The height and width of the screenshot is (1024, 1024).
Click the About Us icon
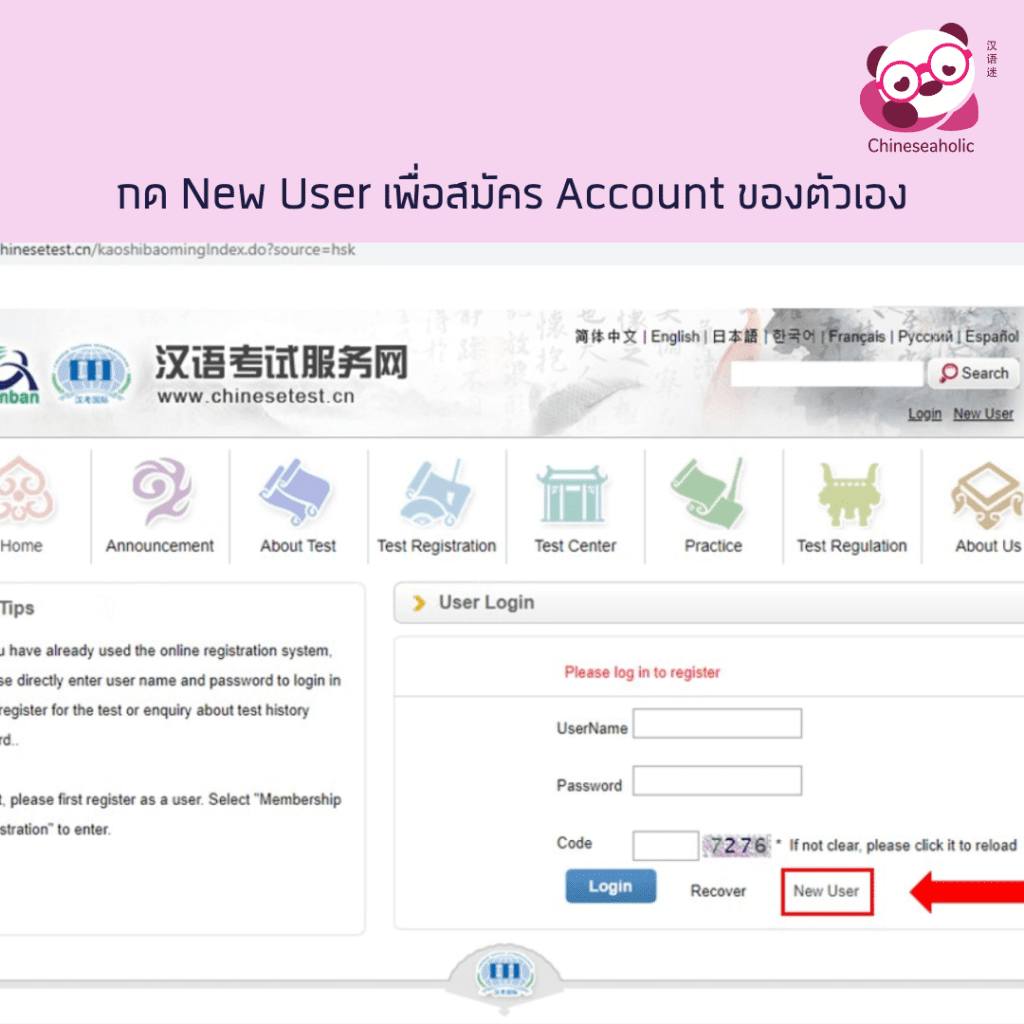[985, 495]
